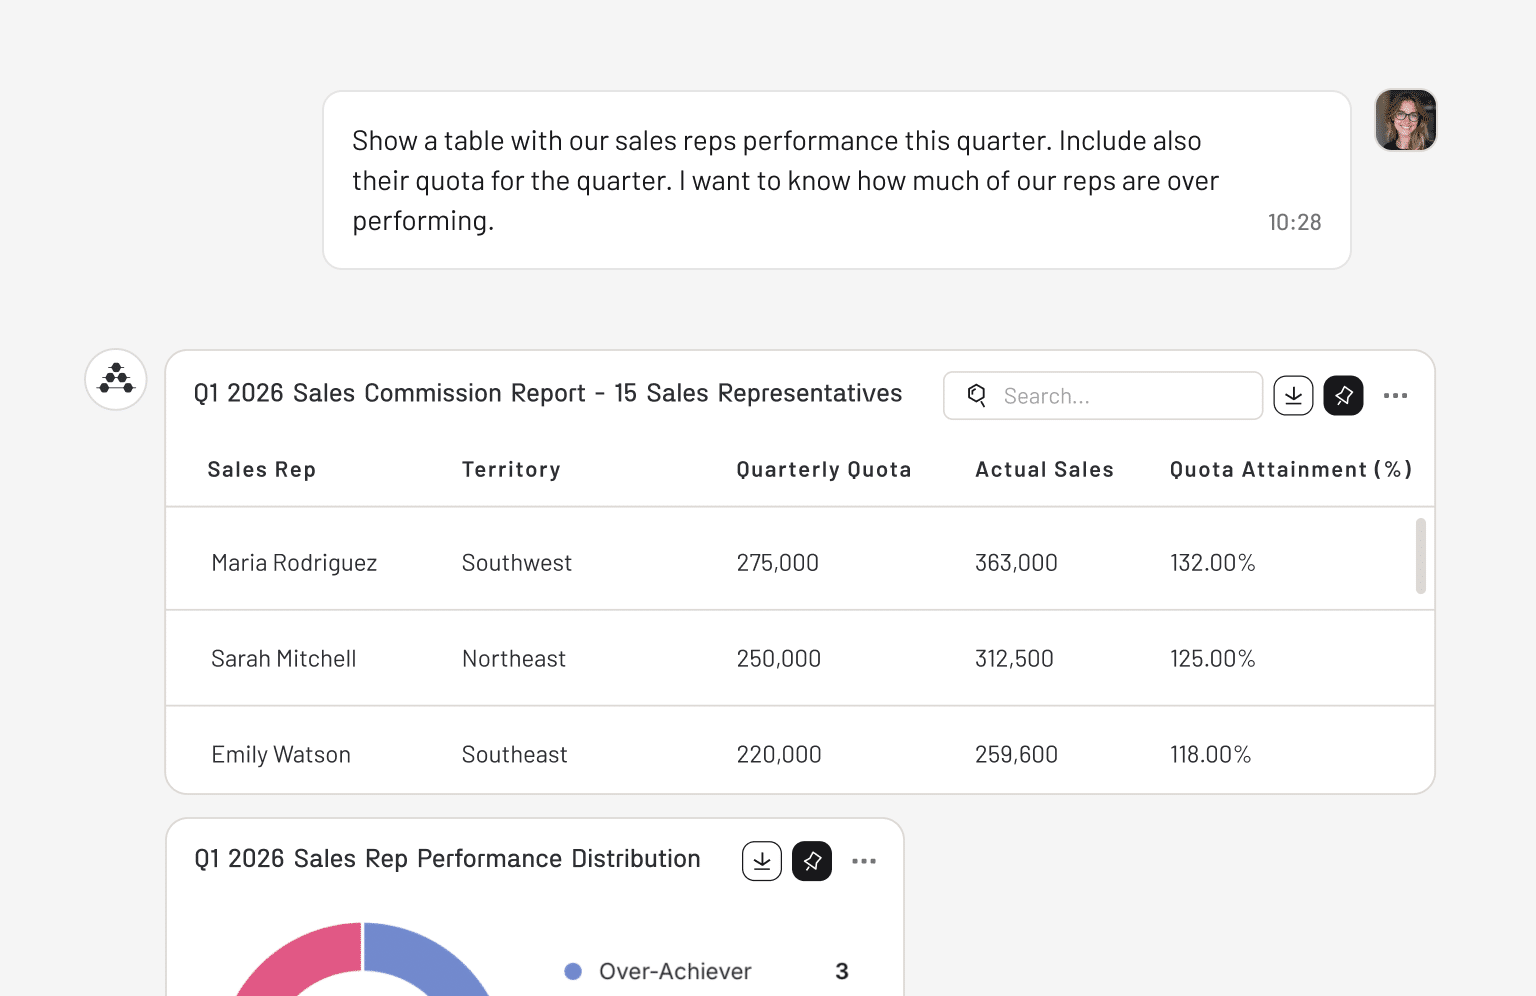Select the Maria Rodriguez name cell
The width and height of the screenshot is (1536, 996).
294,563
